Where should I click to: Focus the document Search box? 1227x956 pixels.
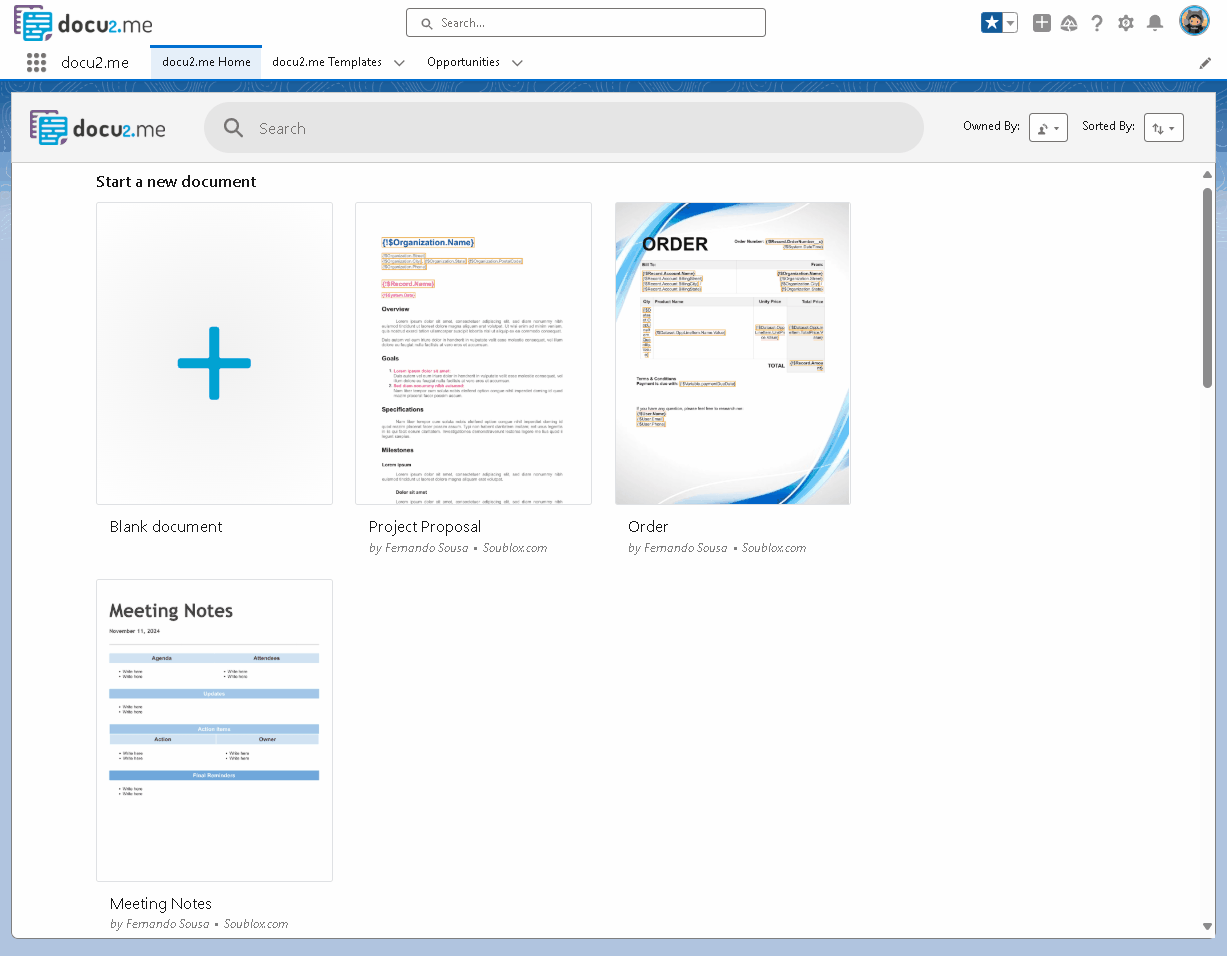[564, 128]
